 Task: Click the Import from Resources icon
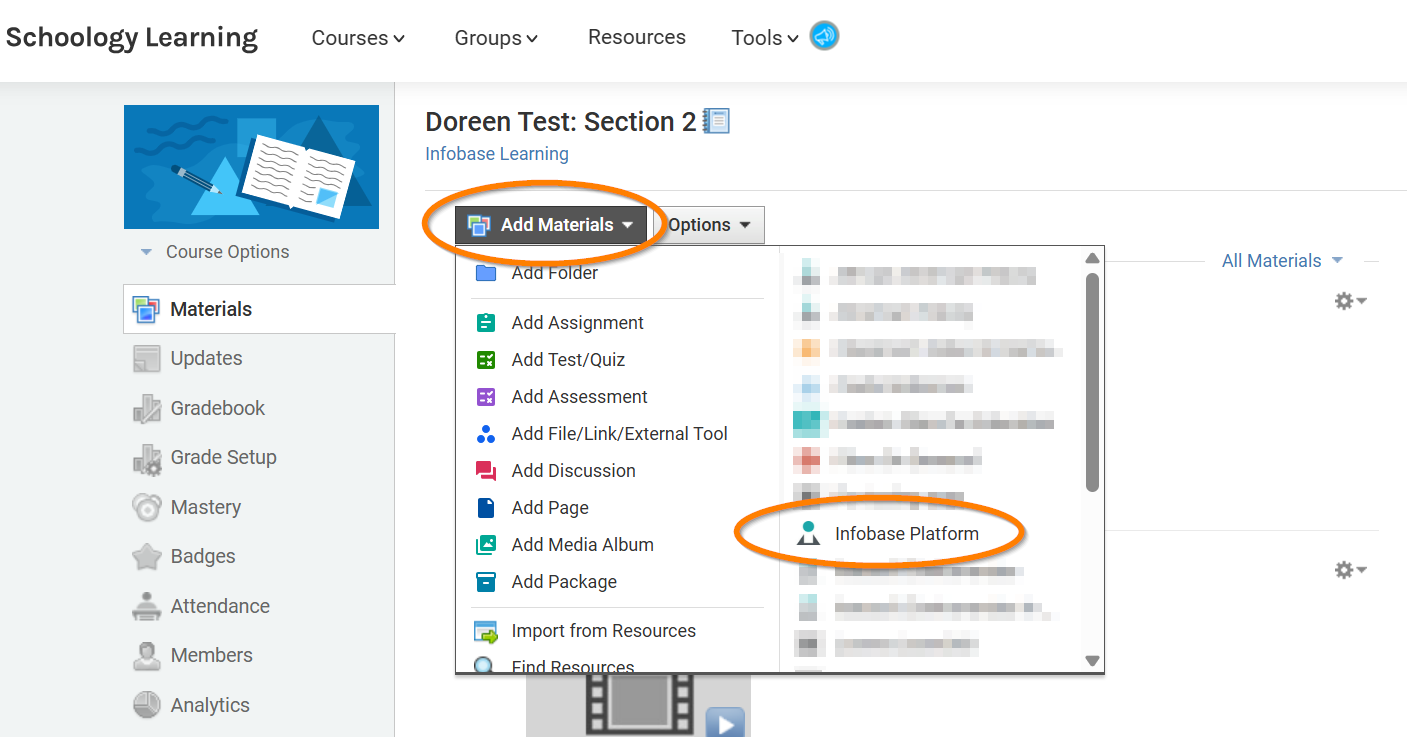tap(486, 632)
